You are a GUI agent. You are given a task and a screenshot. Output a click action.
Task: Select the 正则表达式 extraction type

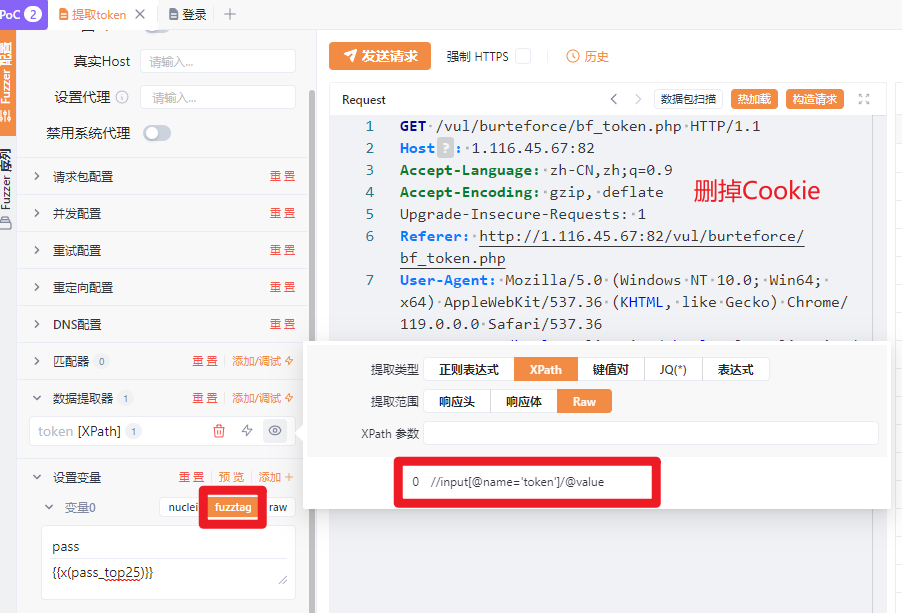(x=468, y=369)
